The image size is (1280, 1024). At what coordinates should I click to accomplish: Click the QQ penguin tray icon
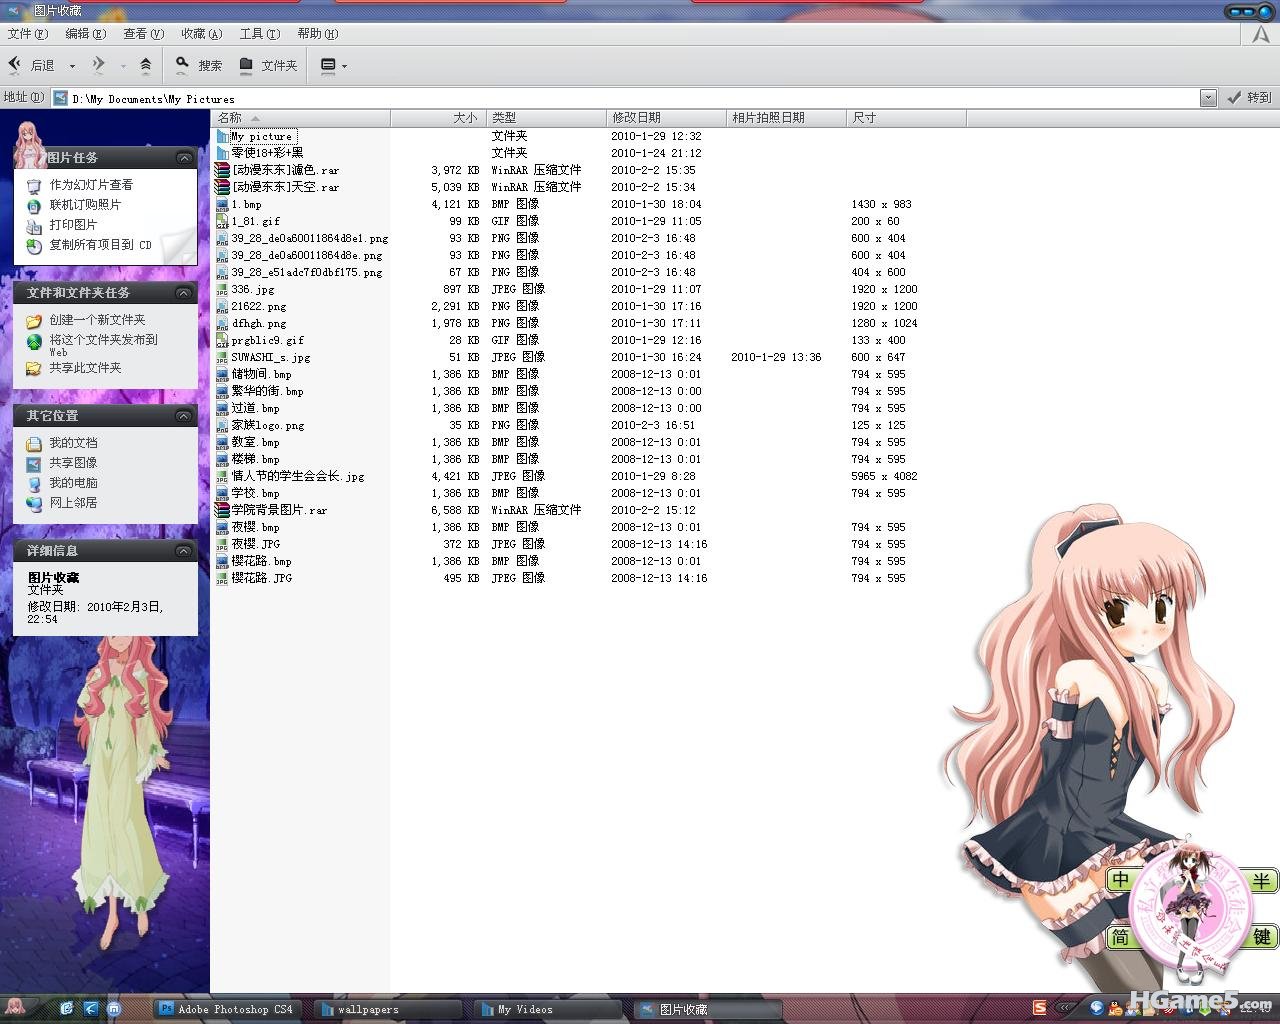pyautogui.click(x=1114, y=1008)
